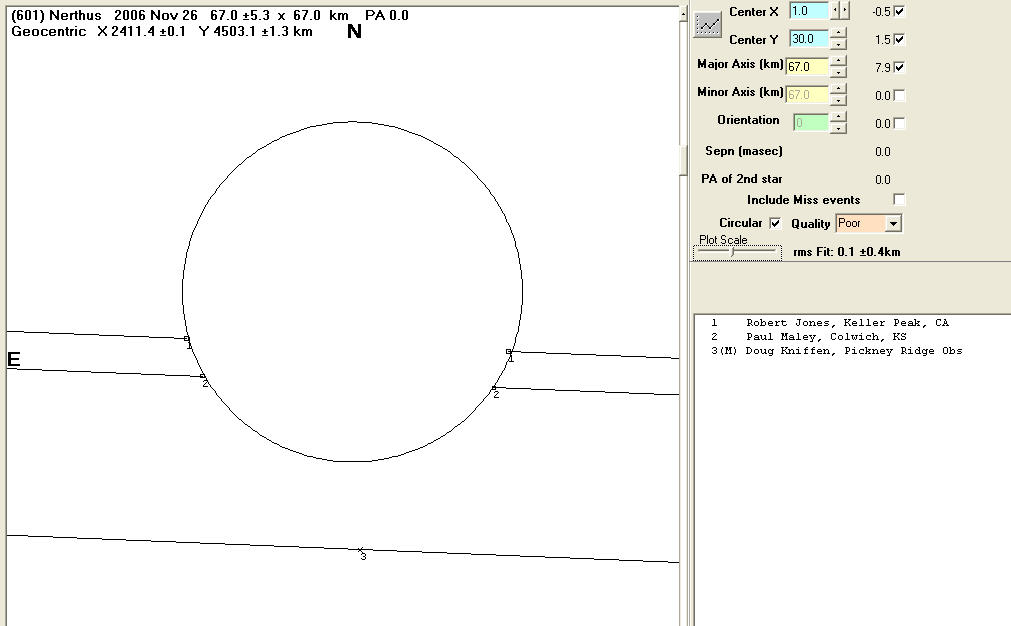1011x626 pixels.
Task: Click the Sepn (masec) label
Action: pos(743,151)
